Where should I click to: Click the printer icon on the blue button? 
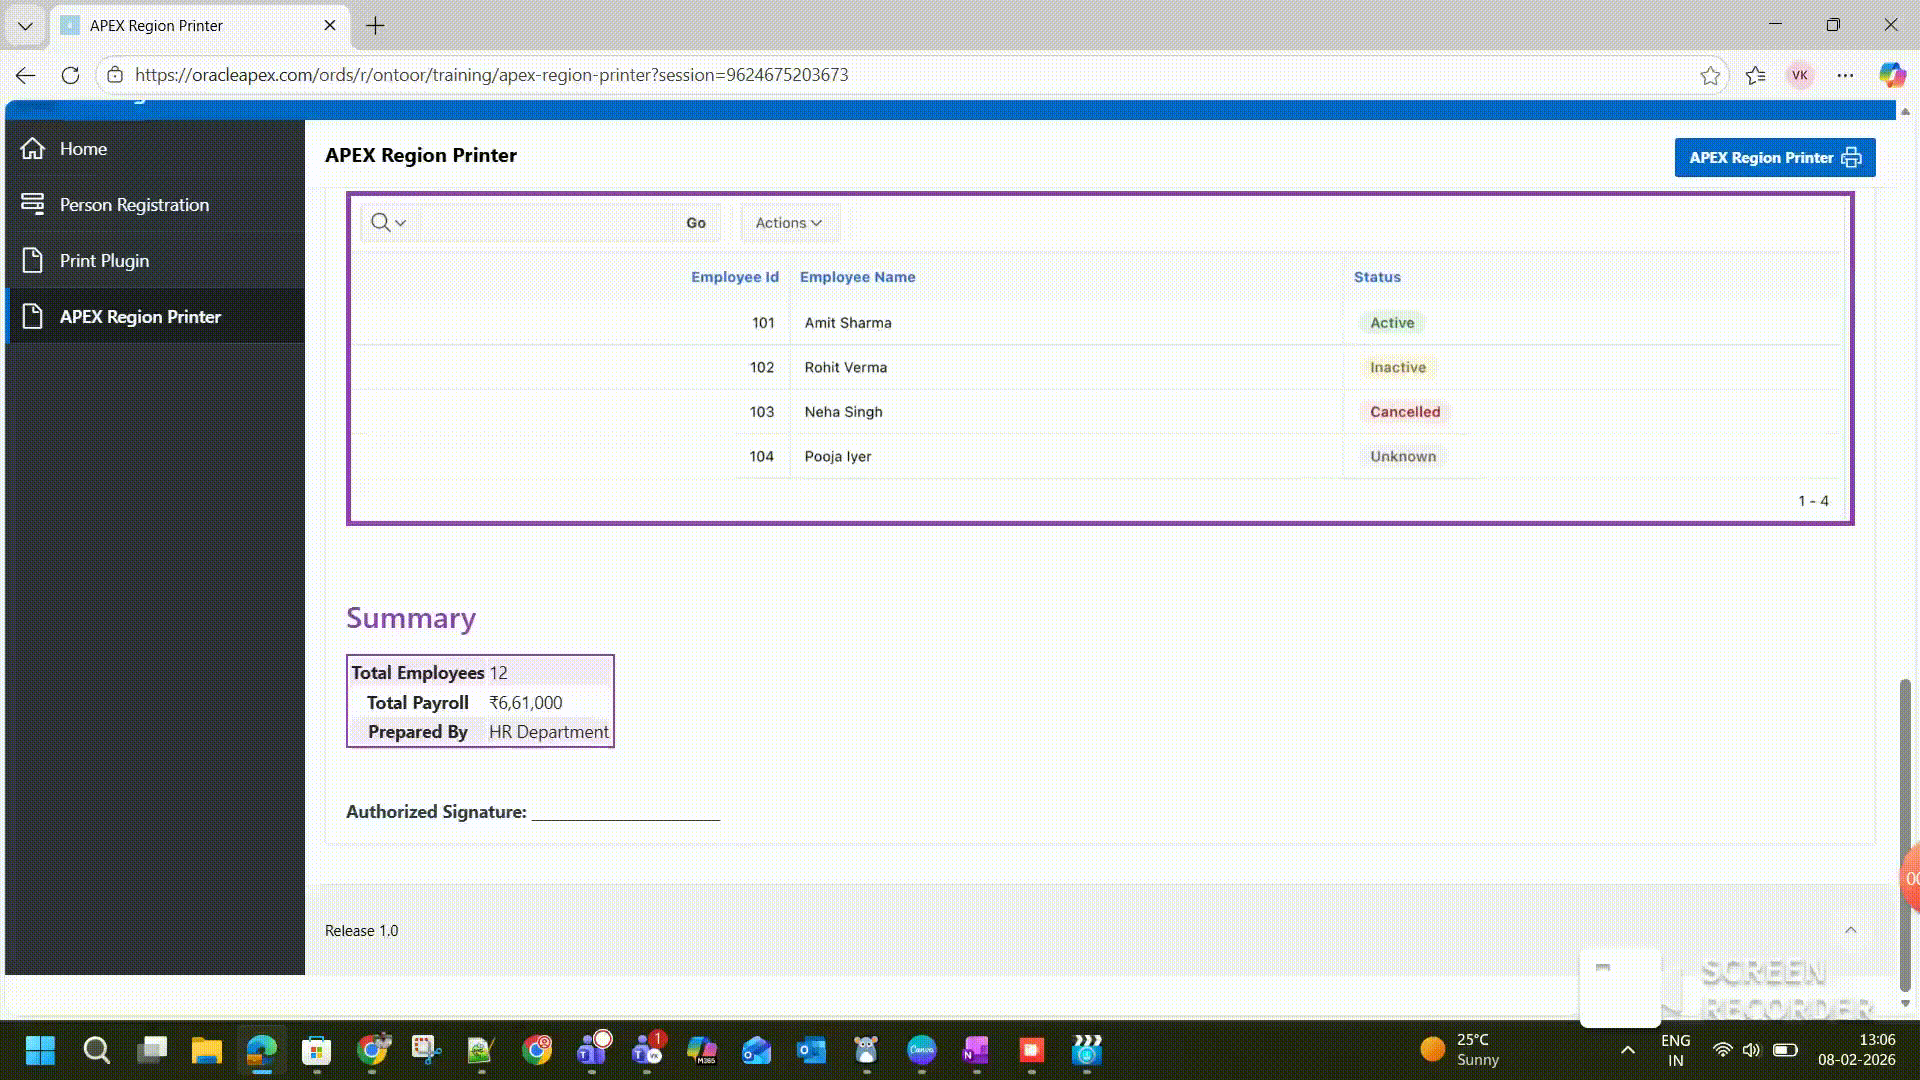1852,157
